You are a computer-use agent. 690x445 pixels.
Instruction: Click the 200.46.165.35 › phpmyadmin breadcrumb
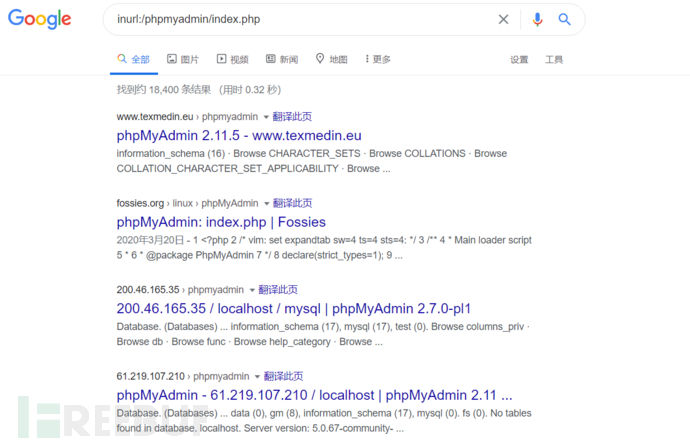[x=180, y=290]
